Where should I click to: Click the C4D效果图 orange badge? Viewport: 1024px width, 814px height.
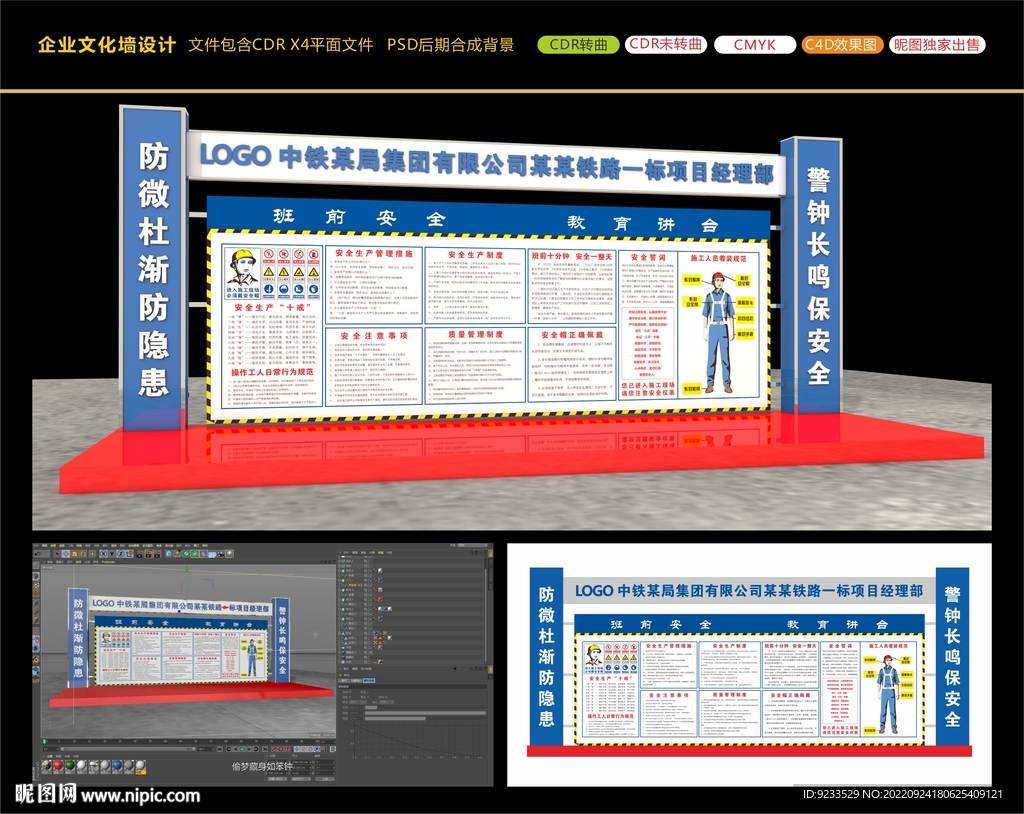[x=842, y=45]
